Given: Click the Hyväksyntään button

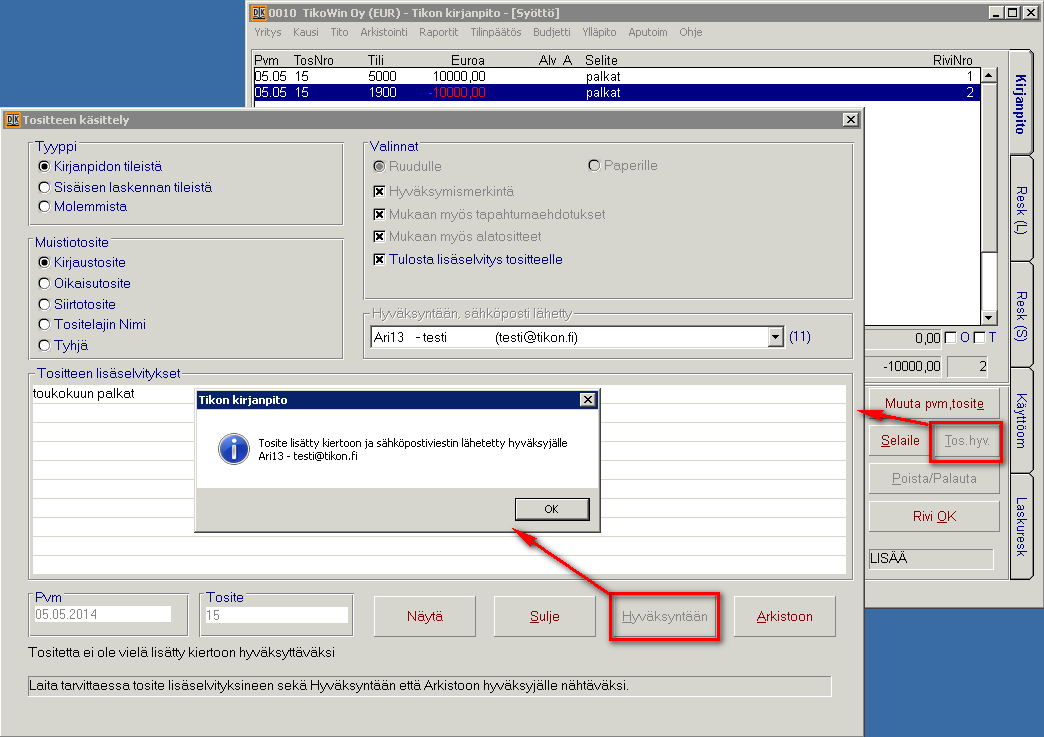Looking at the screenshot, I should click(664, 616).
